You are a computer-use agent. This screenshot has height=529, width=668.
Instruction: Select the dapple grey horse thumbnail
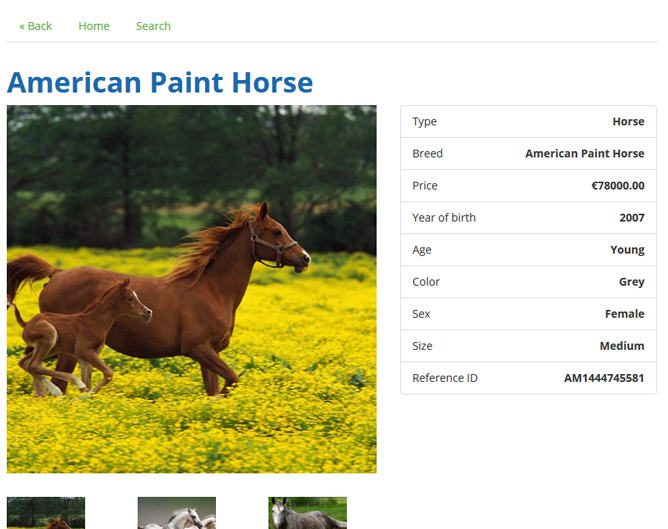308,513
